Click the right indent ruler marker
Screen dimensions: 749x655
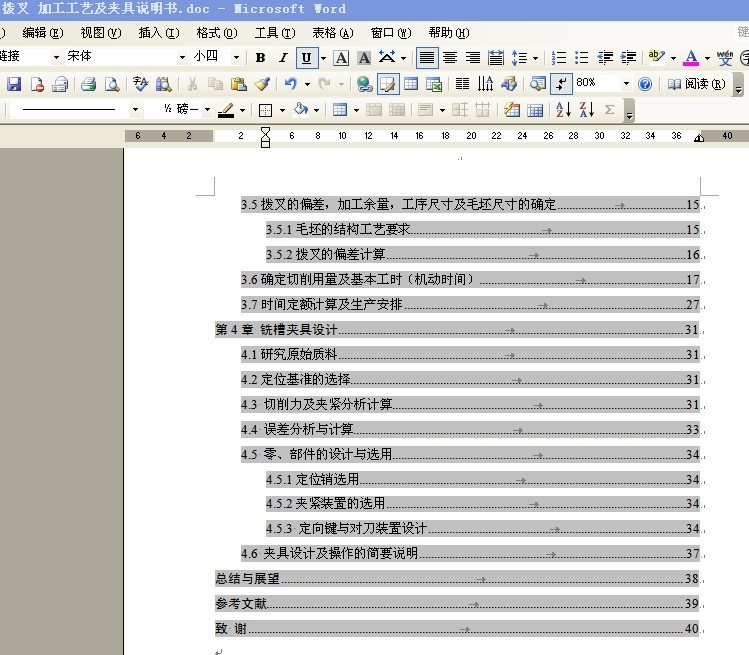699,138
